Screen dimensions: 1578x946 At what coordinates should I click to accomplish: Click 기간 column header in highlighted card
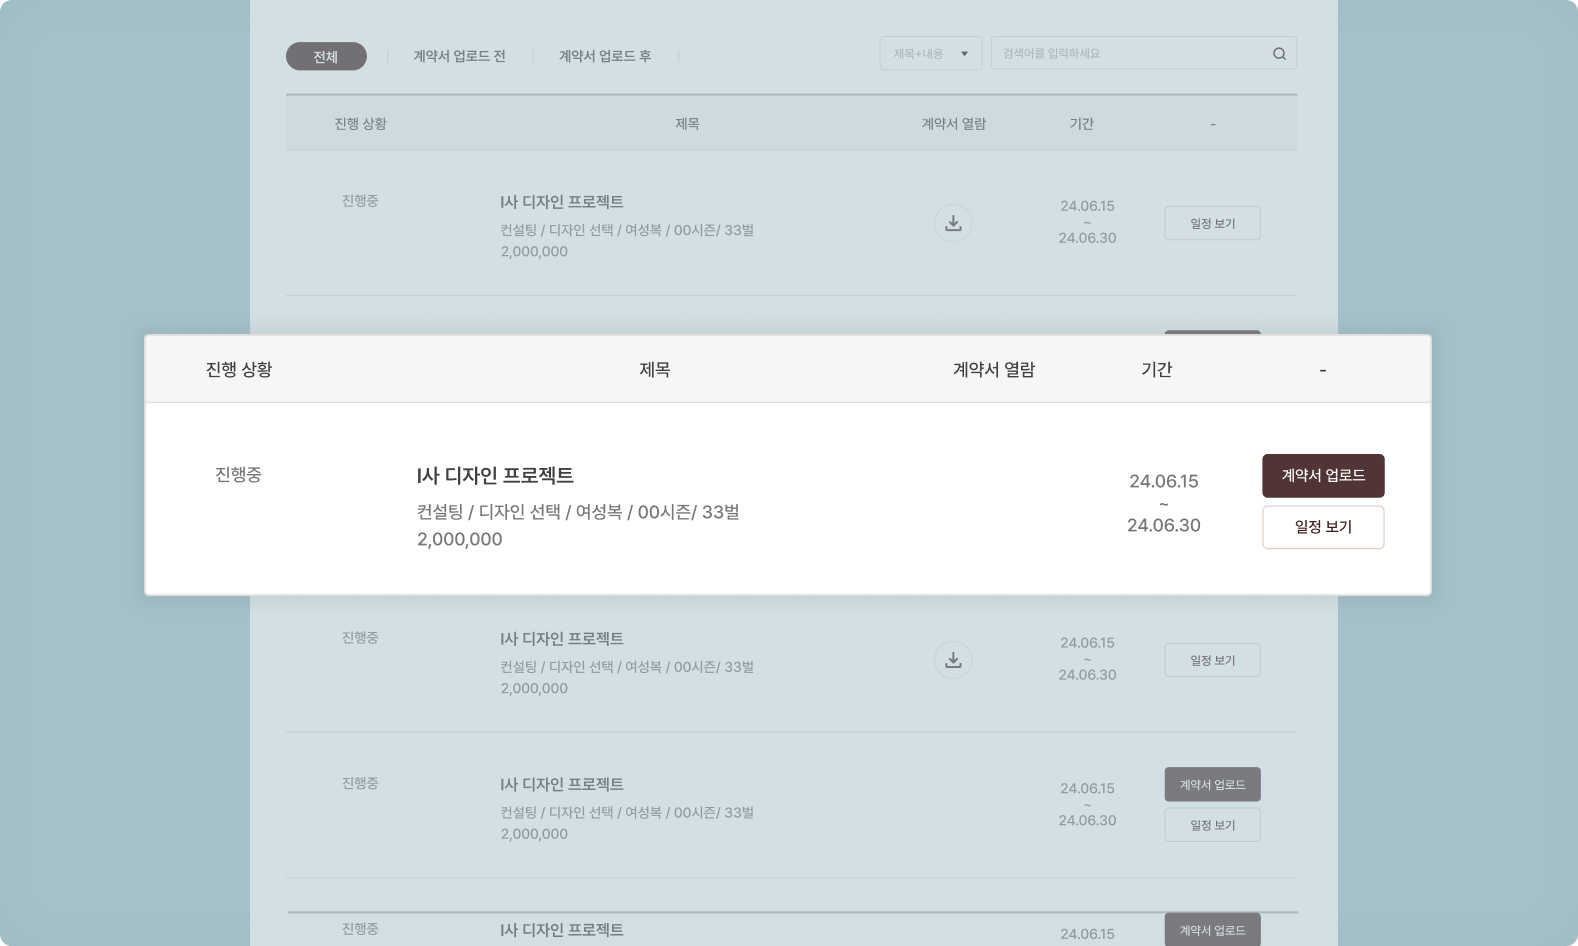(1156, 370)
